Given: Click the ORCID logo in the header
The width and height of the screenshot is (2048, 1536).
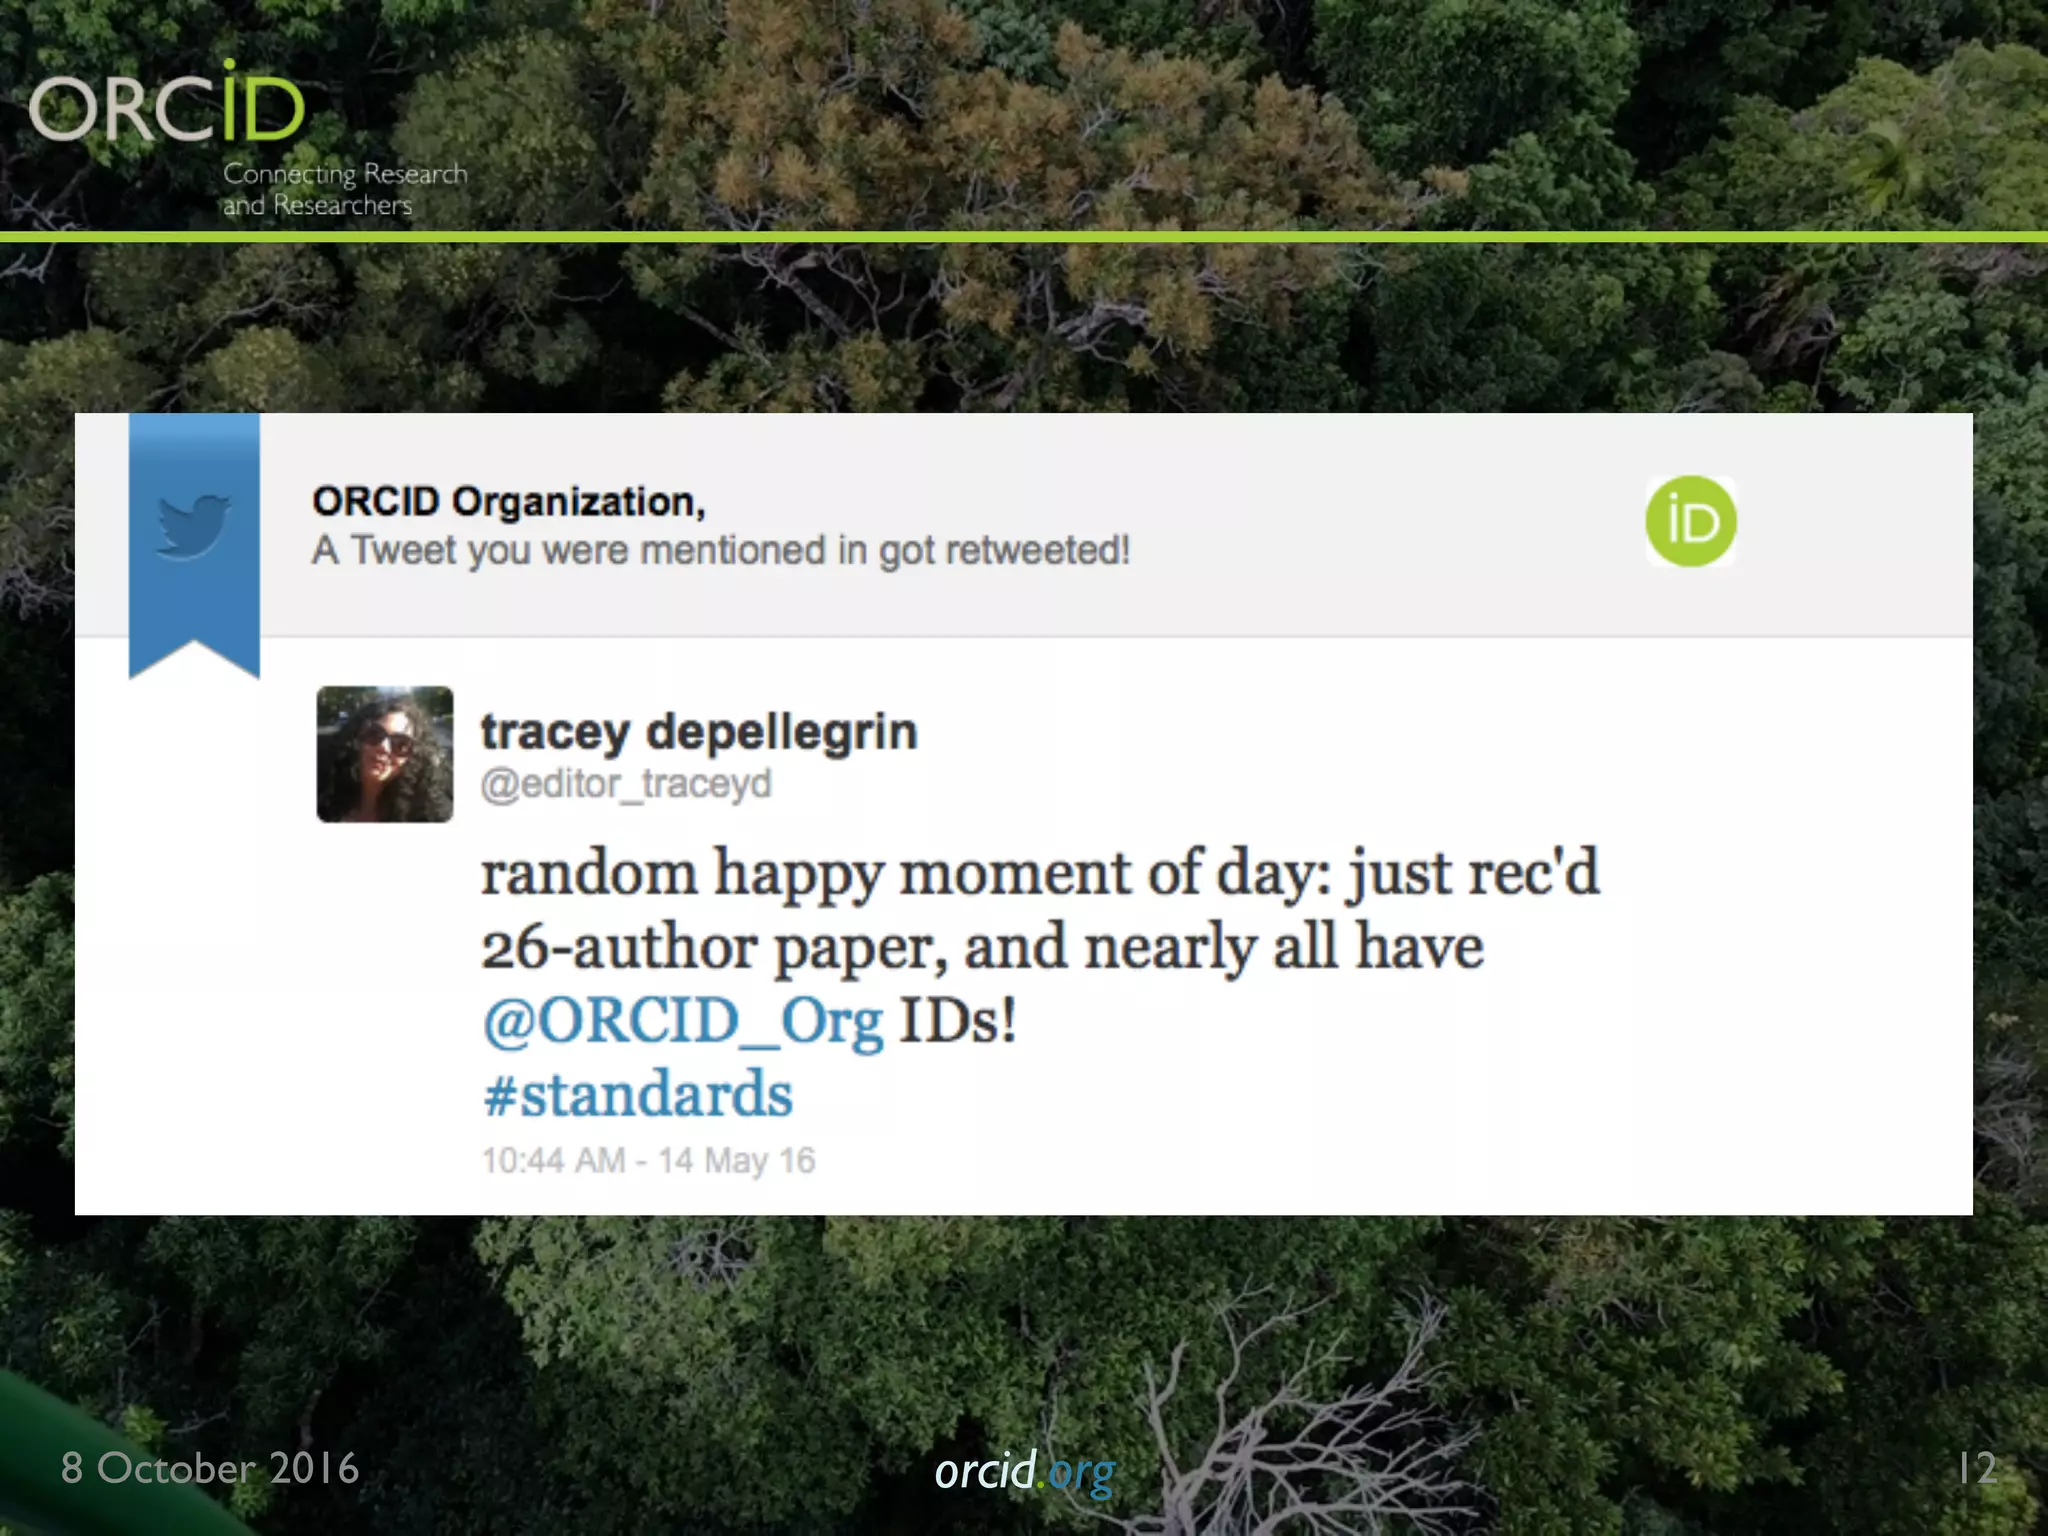Looking at the screenshot, I should [x=167, y=100].
